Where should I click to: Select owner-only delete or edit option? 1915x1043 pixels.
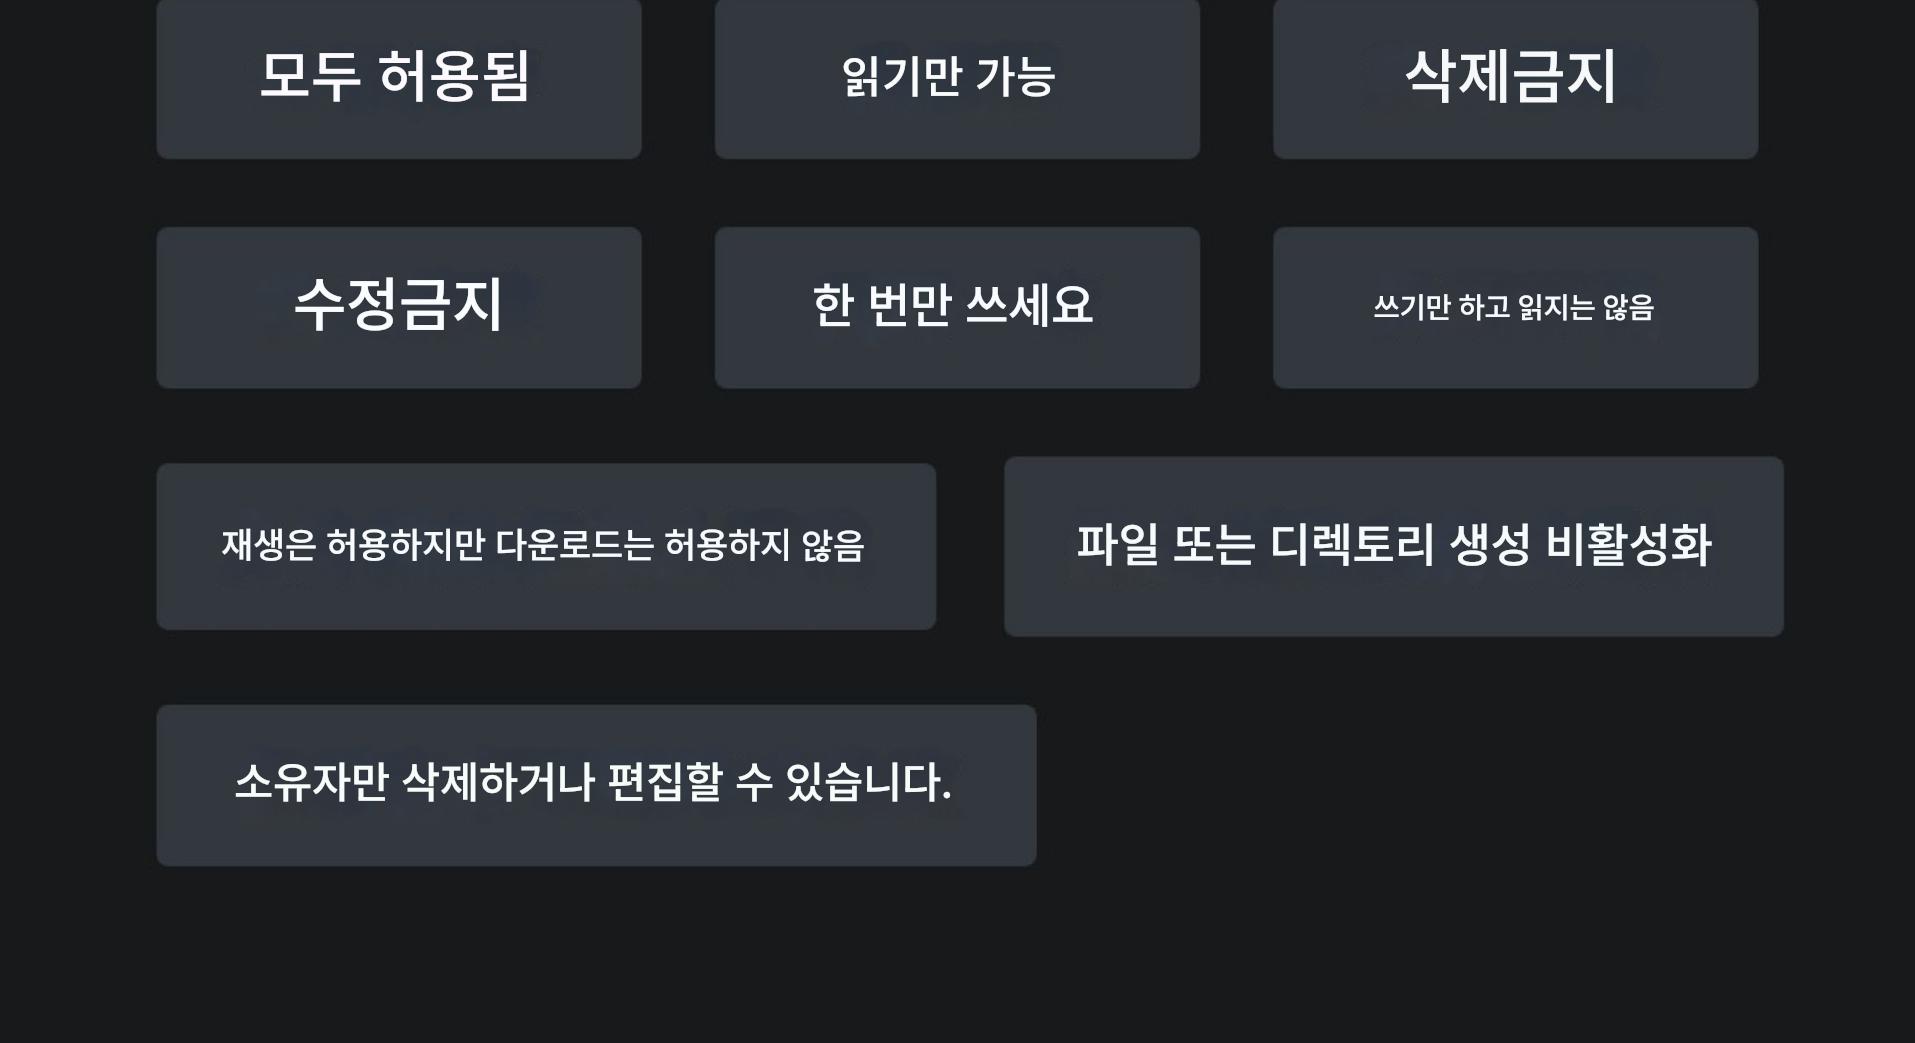595,785
